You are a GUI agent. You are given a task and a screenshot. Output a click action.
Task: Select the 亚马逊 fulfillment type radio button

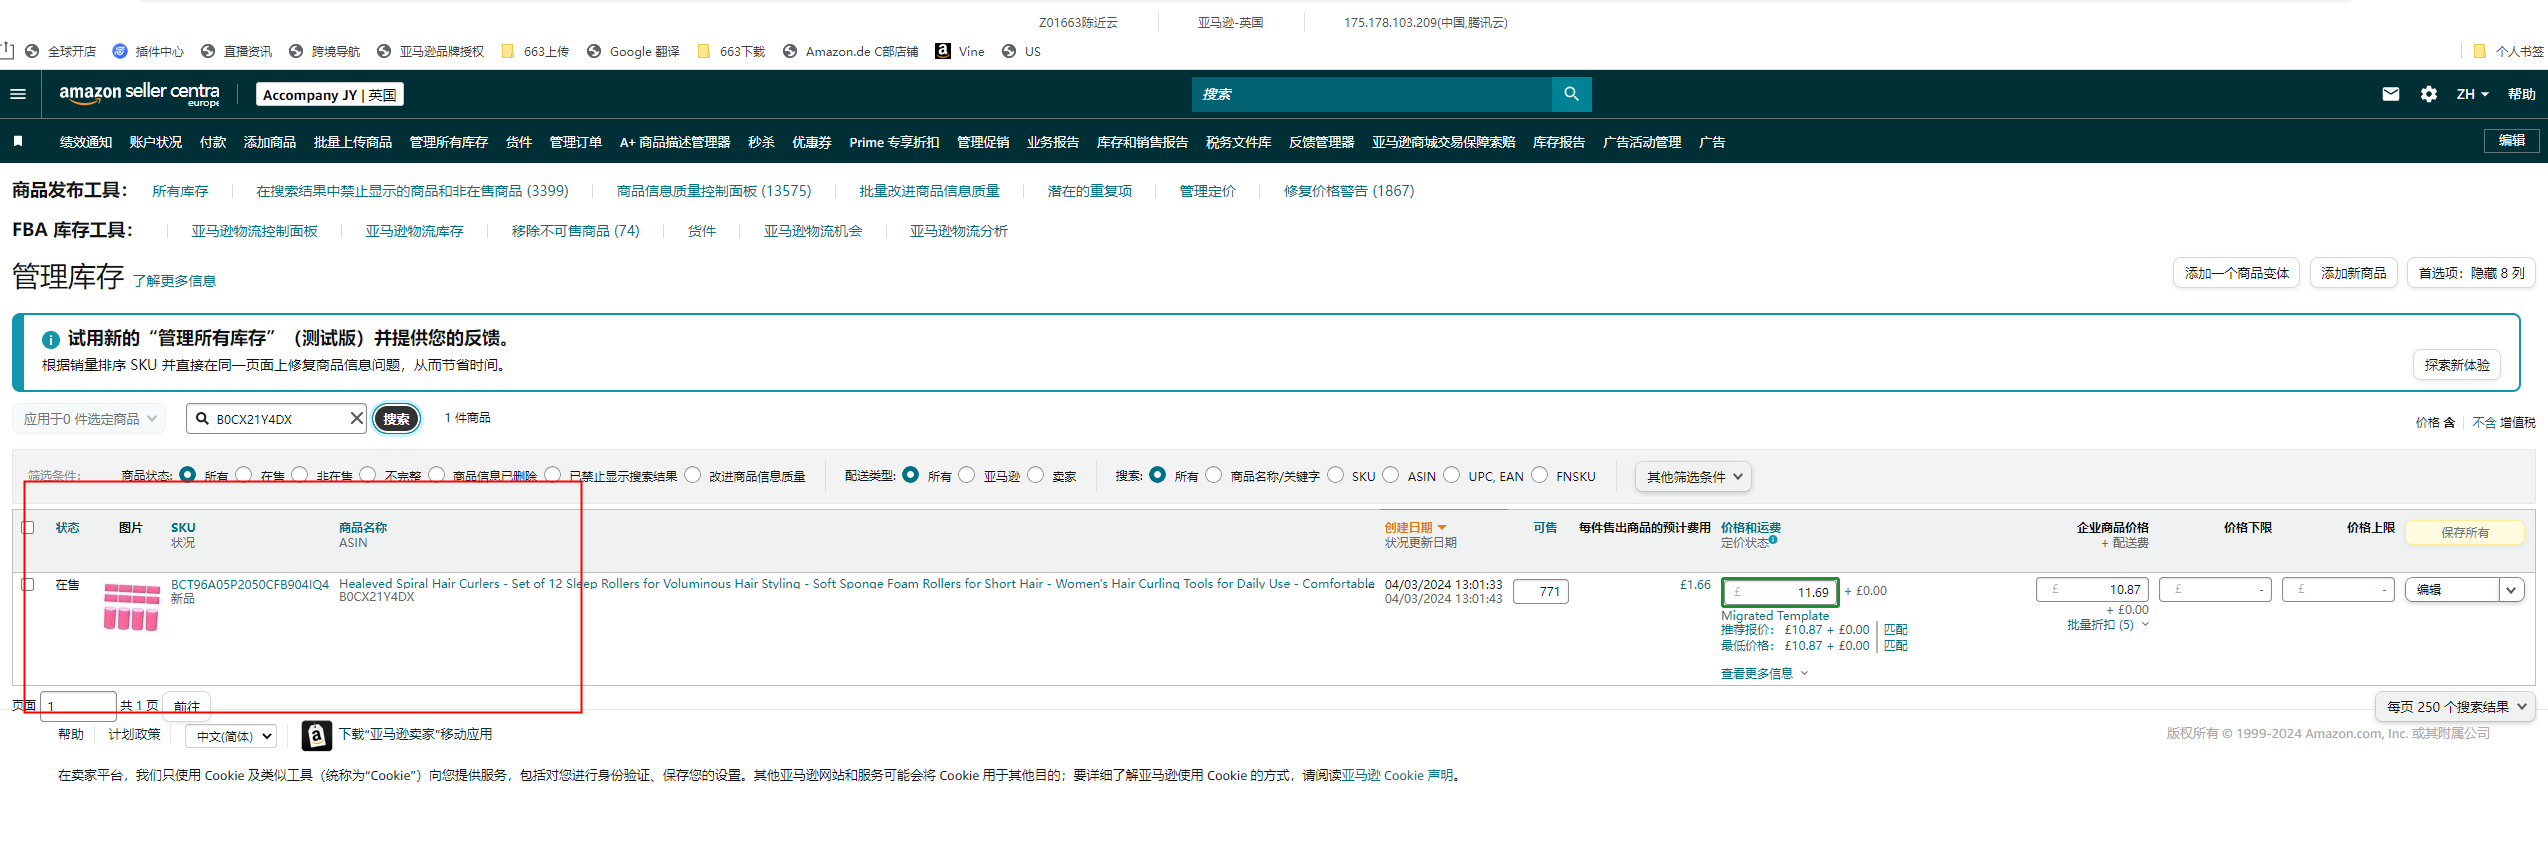point(966,475)
